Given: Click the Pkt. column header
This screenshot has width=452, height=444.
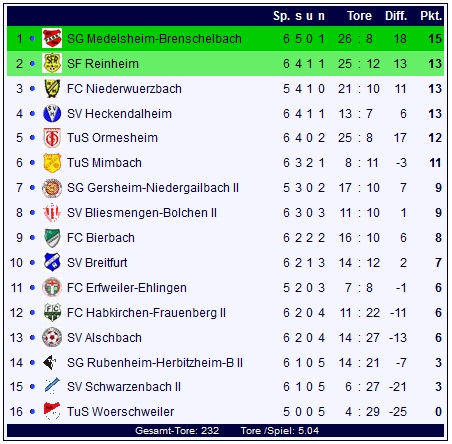Looking at the screenshot, I should pyautogui.click(x=431, y=16).
